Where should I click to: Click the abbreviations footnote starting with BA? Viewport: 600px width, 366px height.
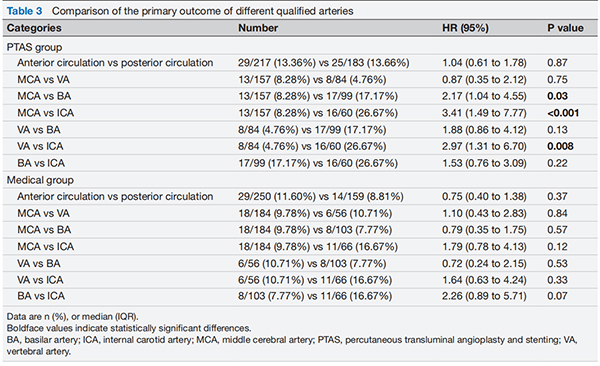(x=292, y=346)
